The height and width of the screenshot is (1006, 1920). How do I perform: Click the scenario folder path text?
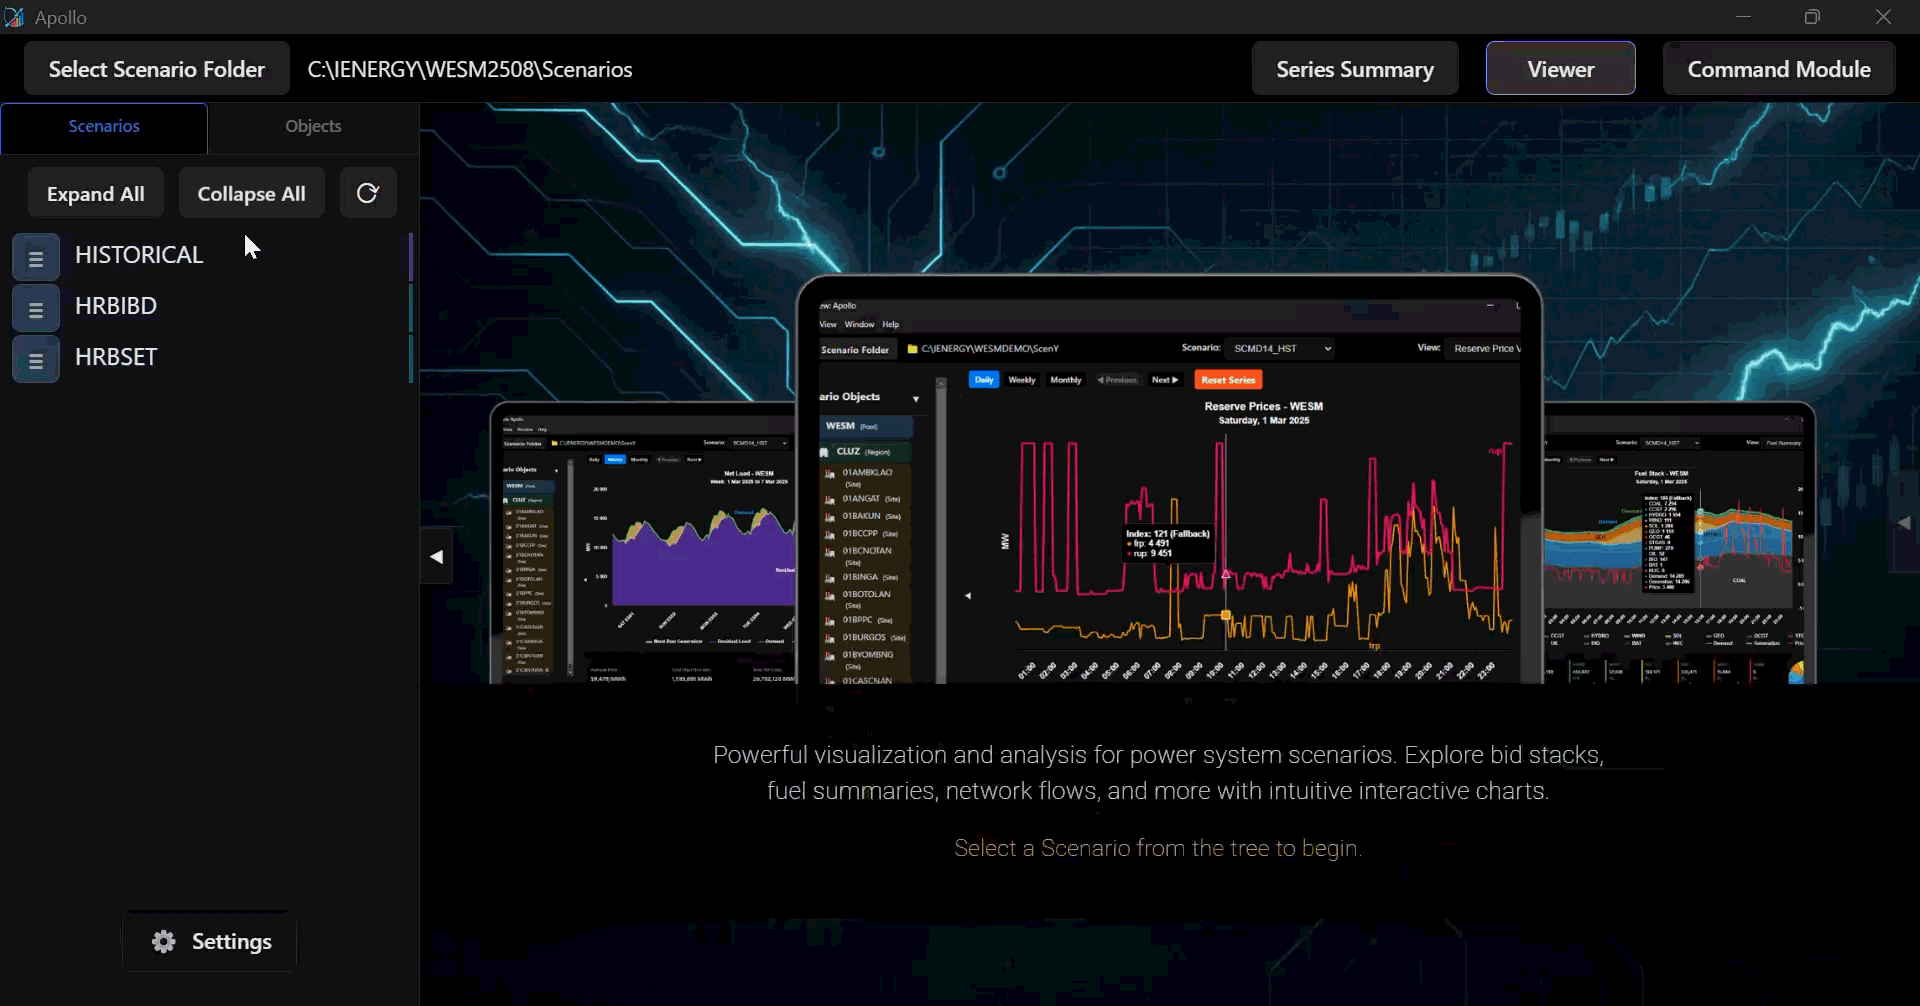(x=470, y=69)
